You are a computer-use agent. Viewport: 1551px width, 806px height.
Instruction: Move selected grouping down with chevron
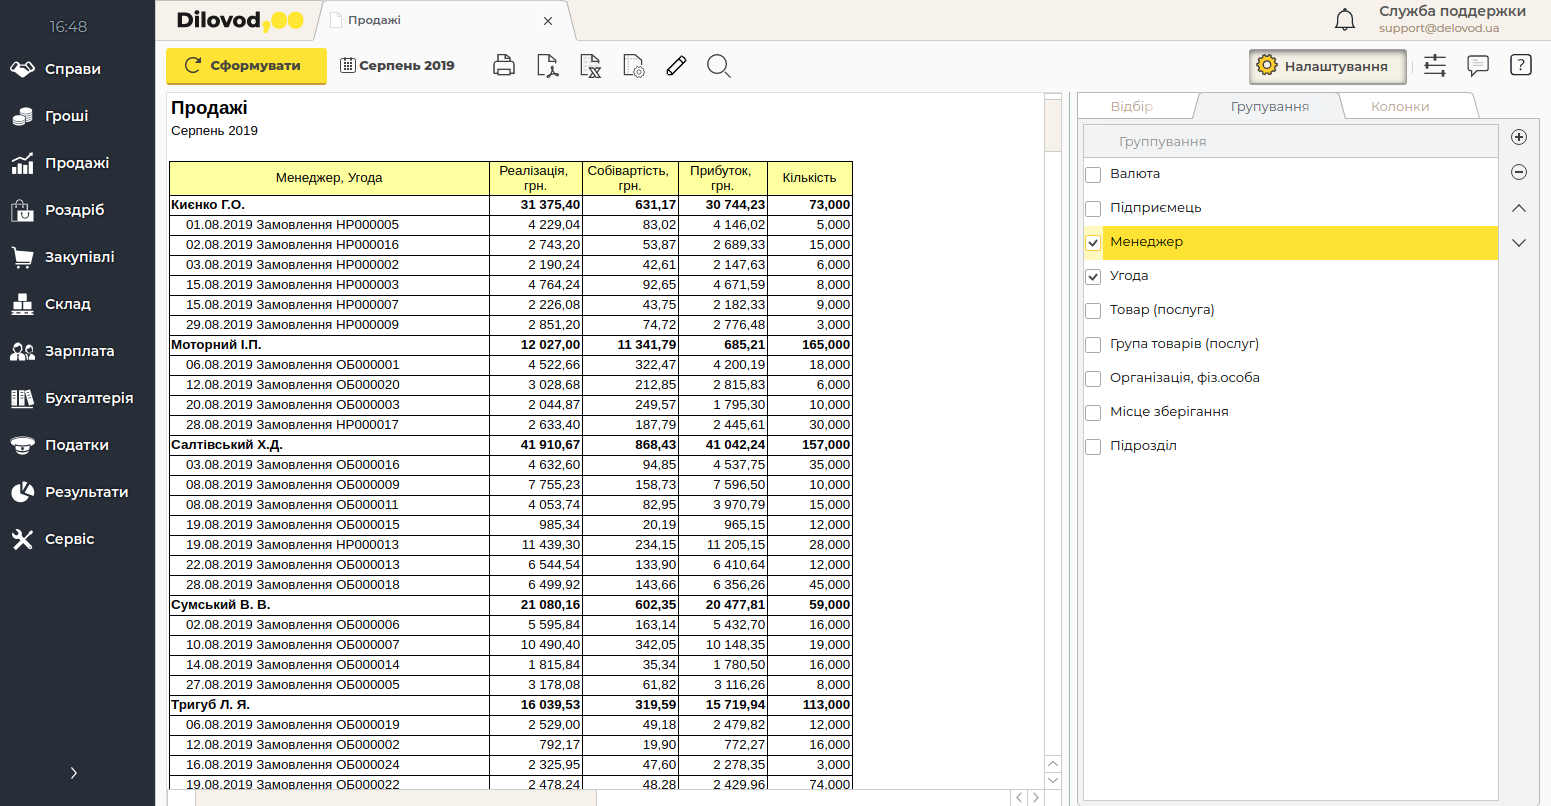tap(1518, 243)
